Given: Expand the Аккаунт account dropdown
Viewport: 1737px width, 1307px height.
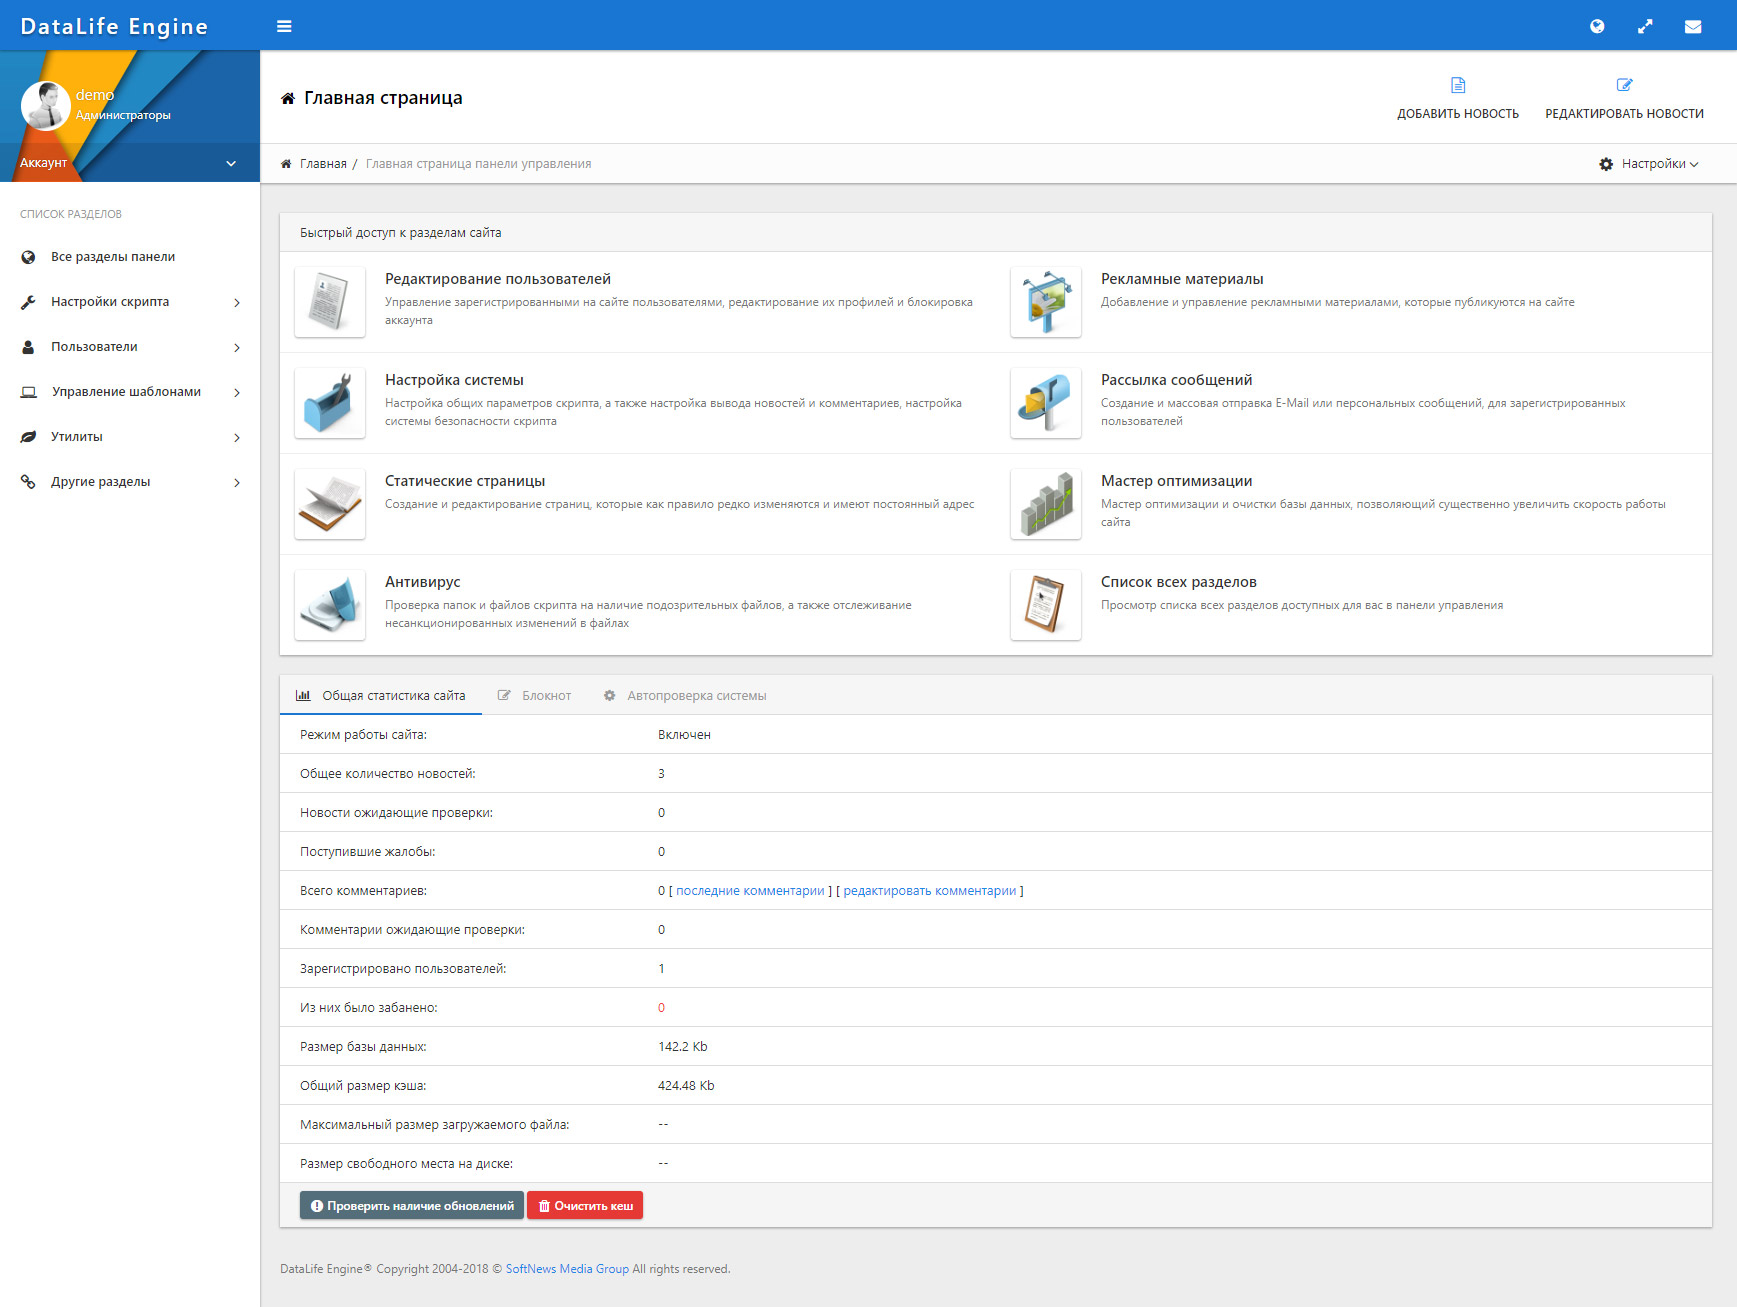Looking at the screenshot, I should click(130, 163).
